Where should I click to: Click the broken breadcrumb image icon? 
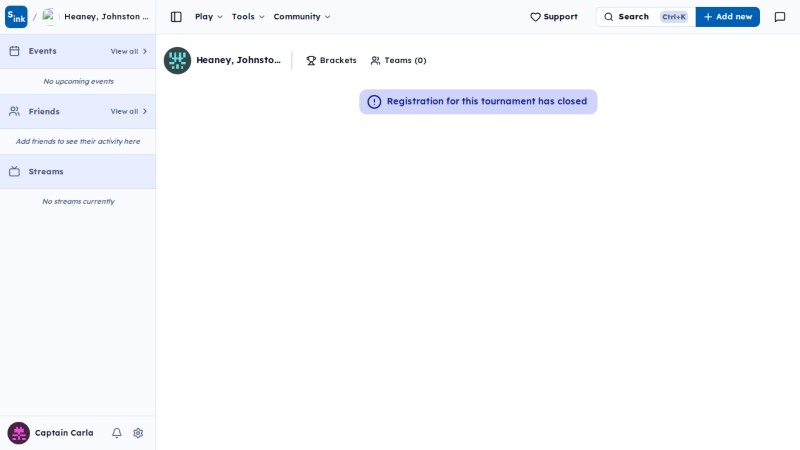click(48, 16)
